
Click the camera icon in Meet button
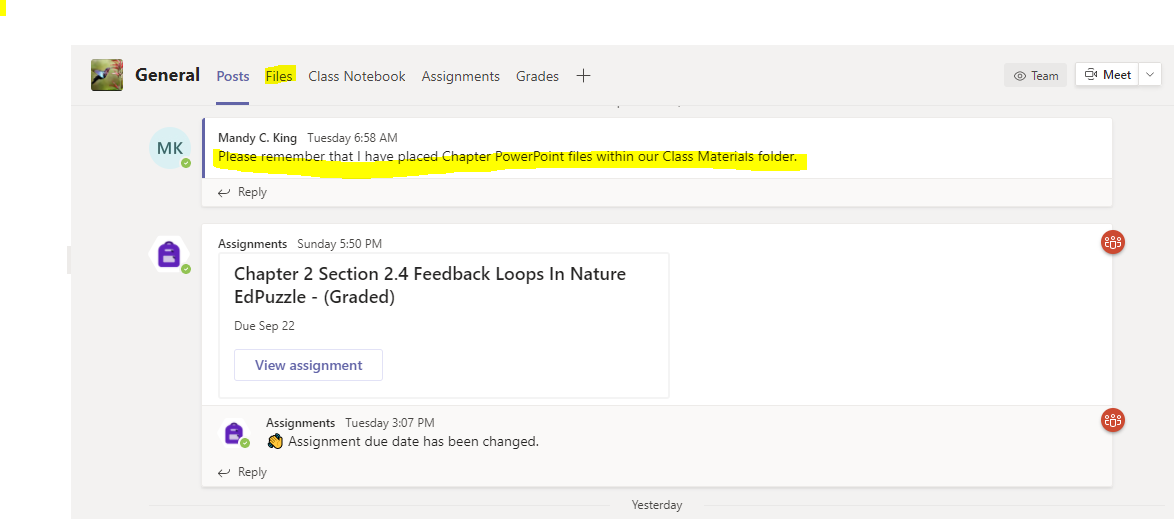point(1091,74)
